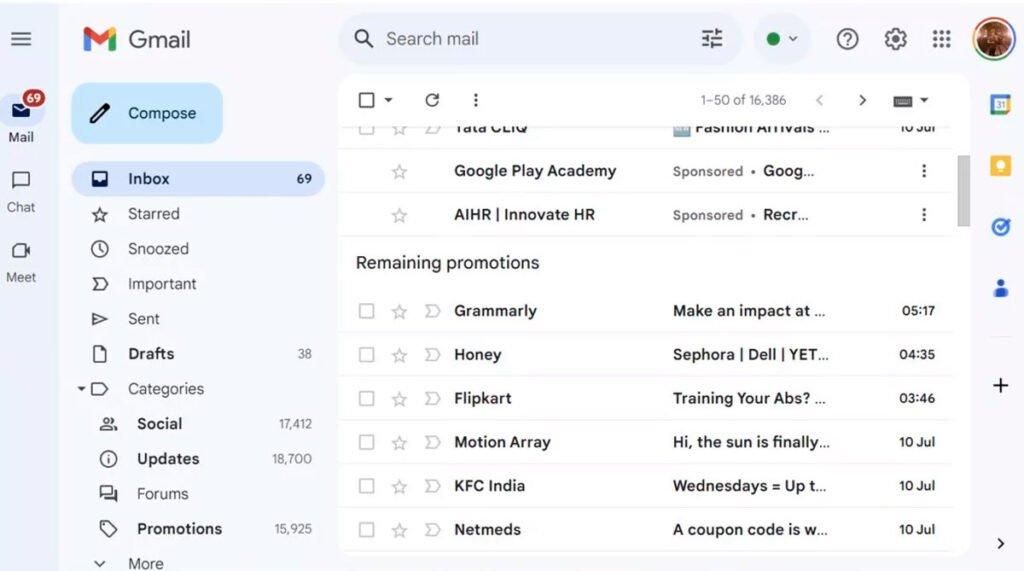Image resolution: width=1024 pixels, height=571 pixels.
Task: Collapse the Categories section
Action: click(x=81, y=389)
